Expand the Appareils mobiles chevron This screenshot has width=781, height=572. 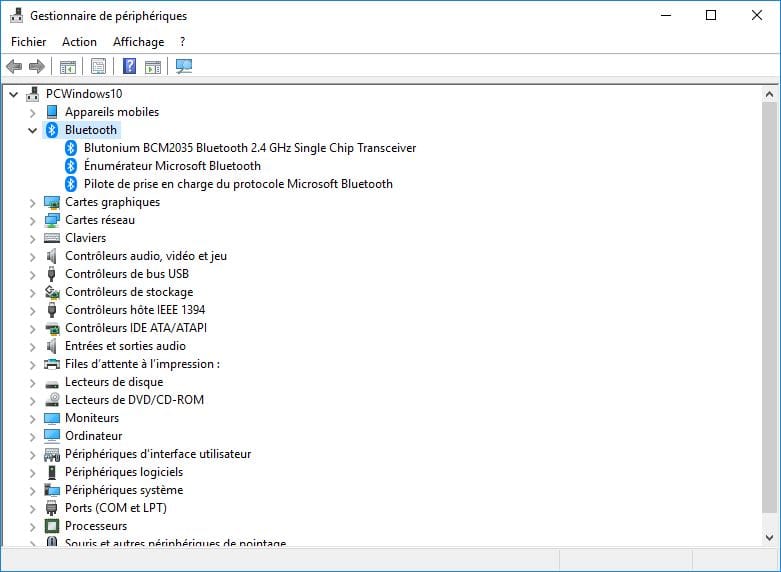[33, 113]
